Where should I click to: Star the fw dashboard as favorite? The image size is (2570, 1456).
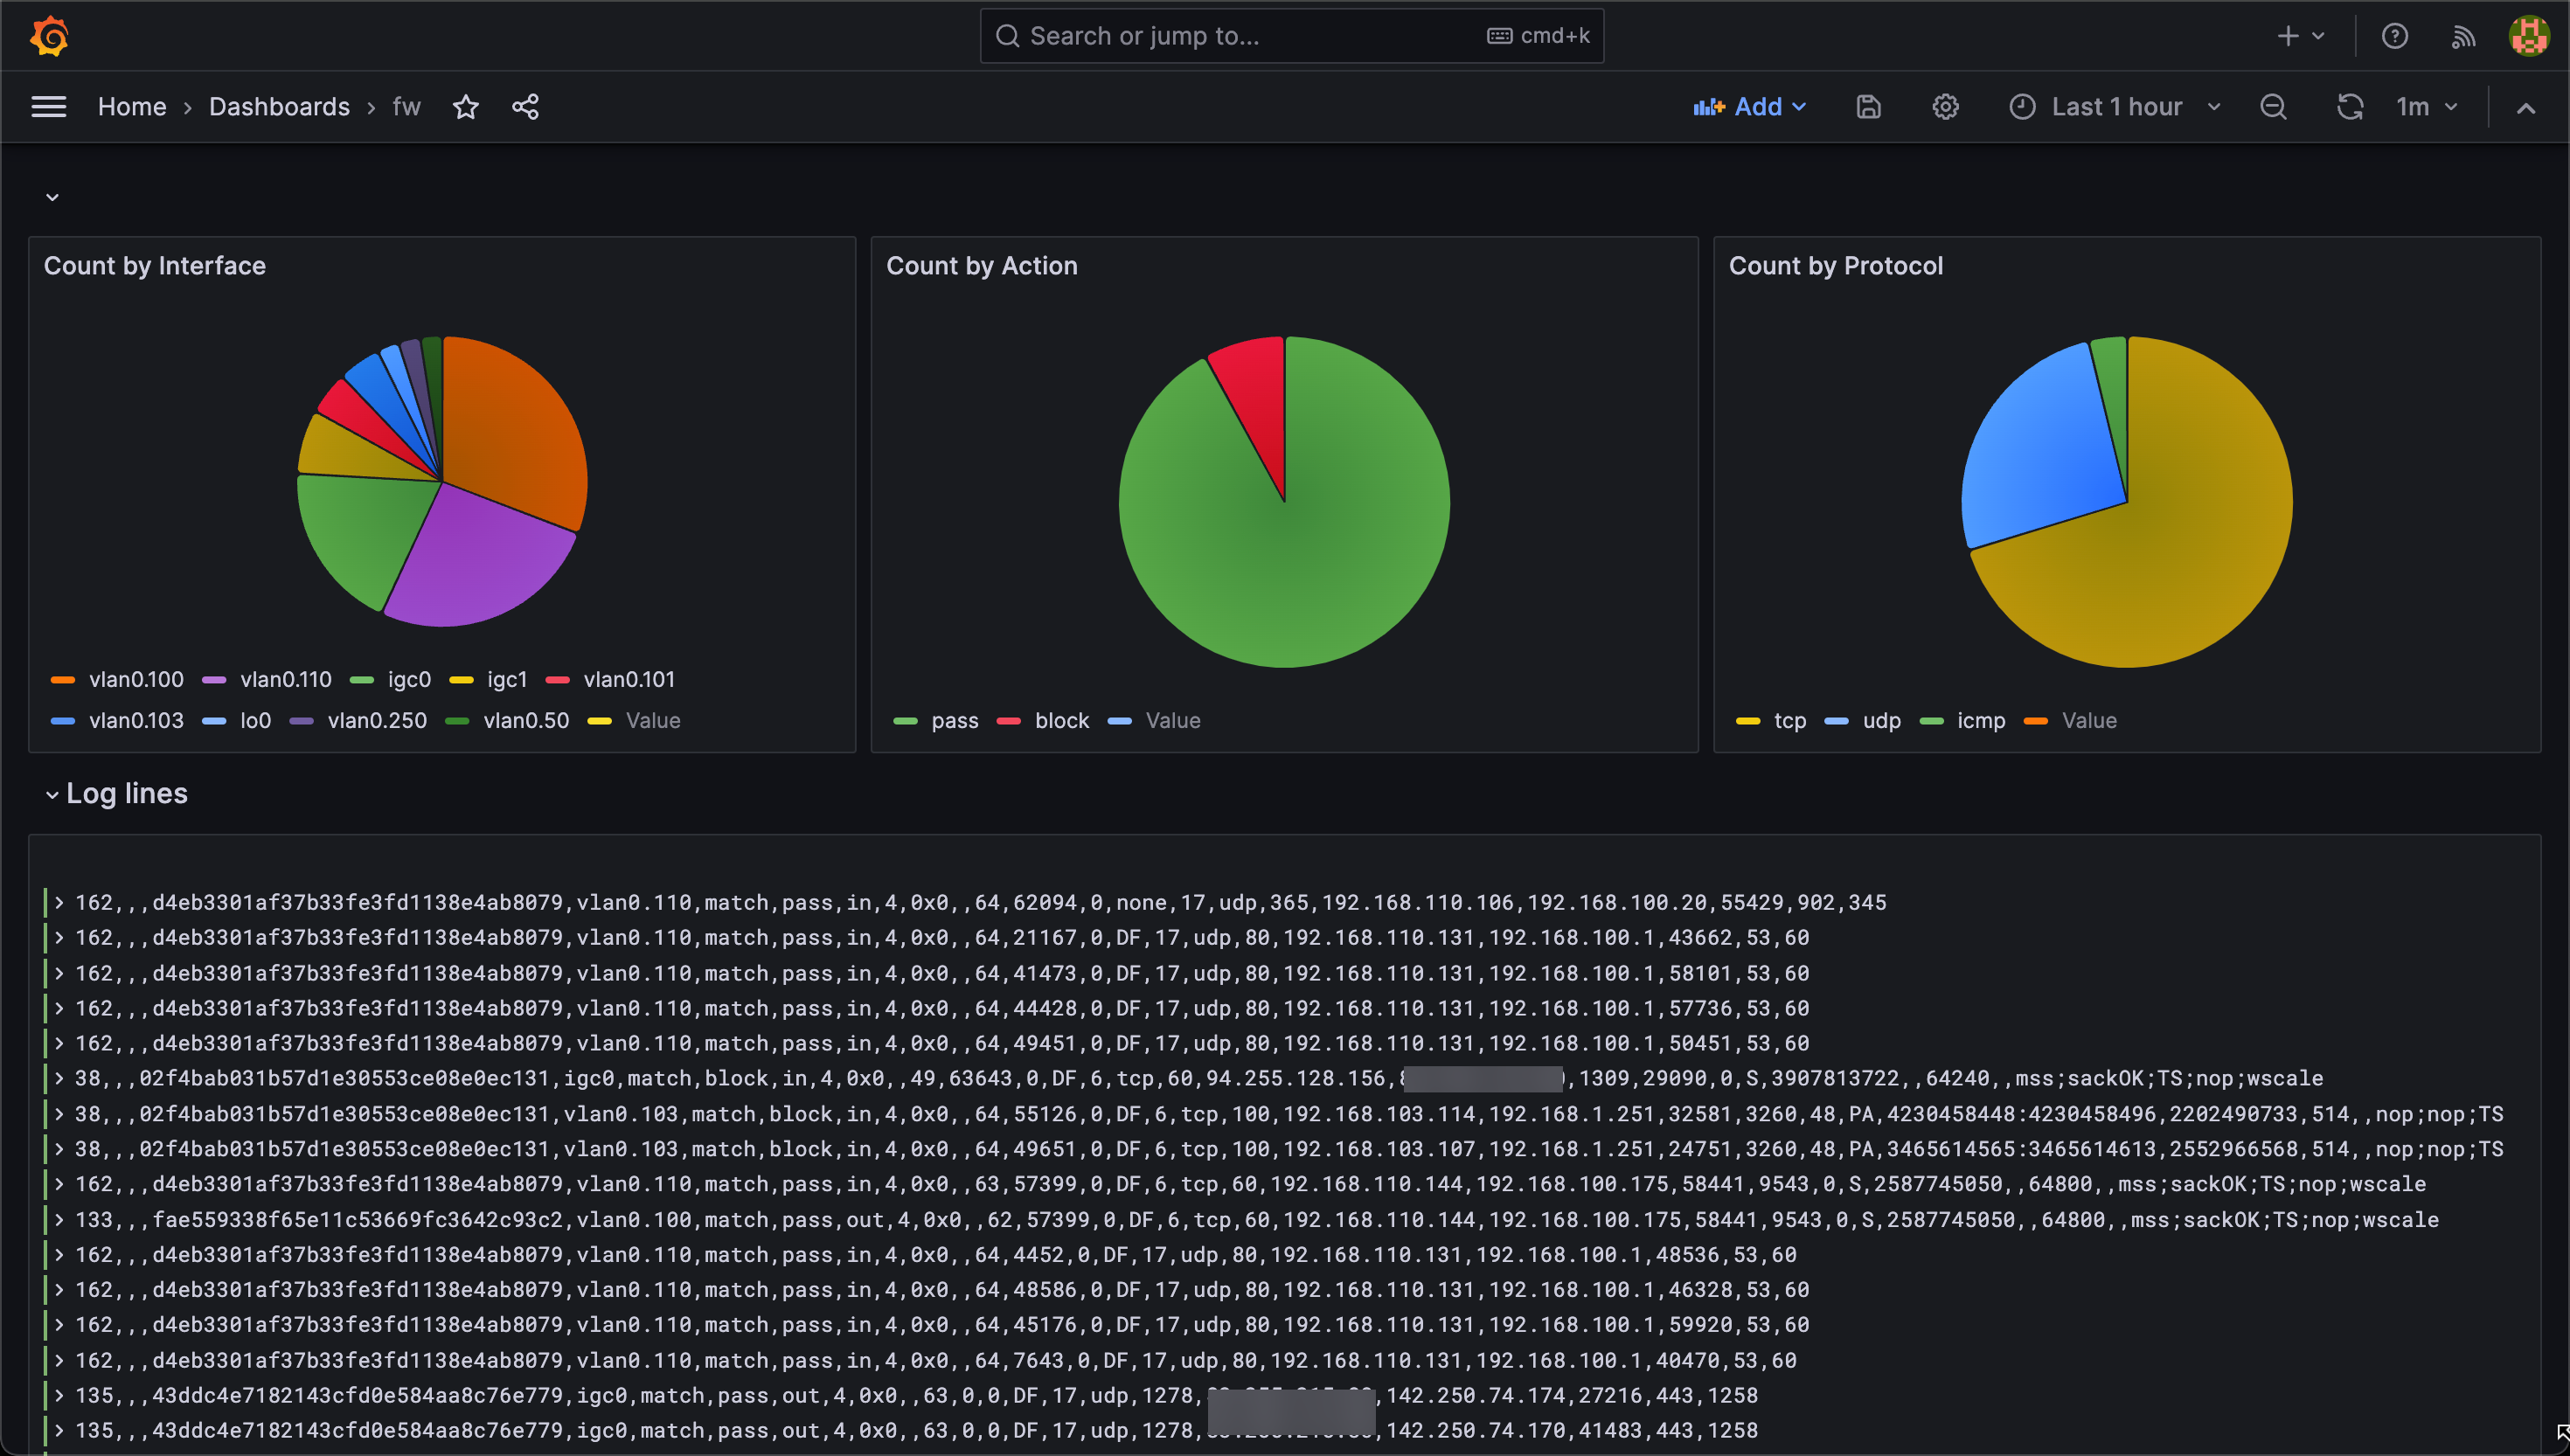click(466, 107)
